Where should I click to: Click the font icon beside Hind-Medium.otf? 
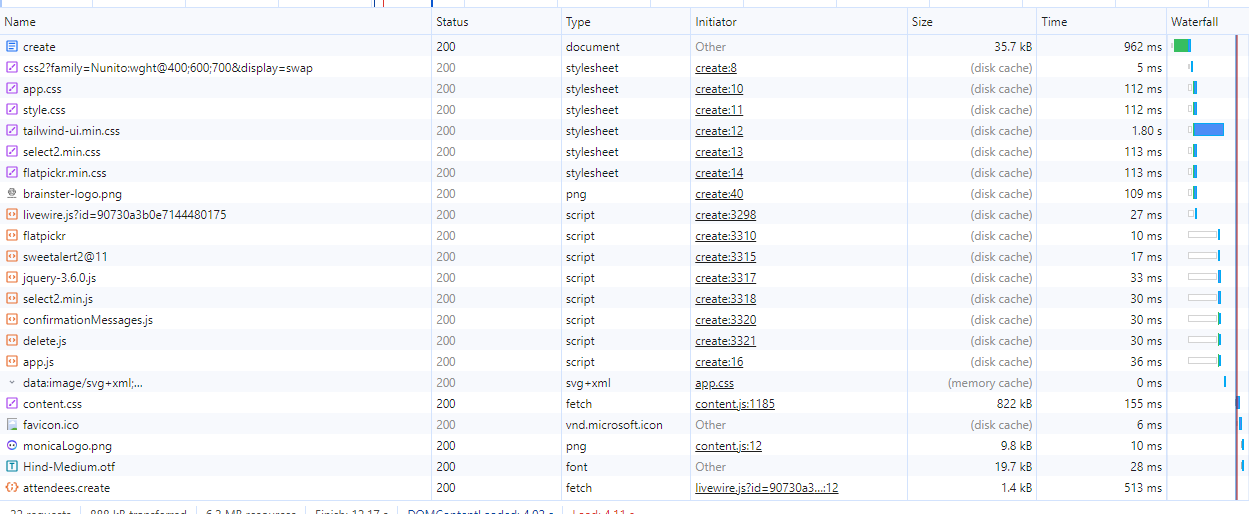point(12,467)
